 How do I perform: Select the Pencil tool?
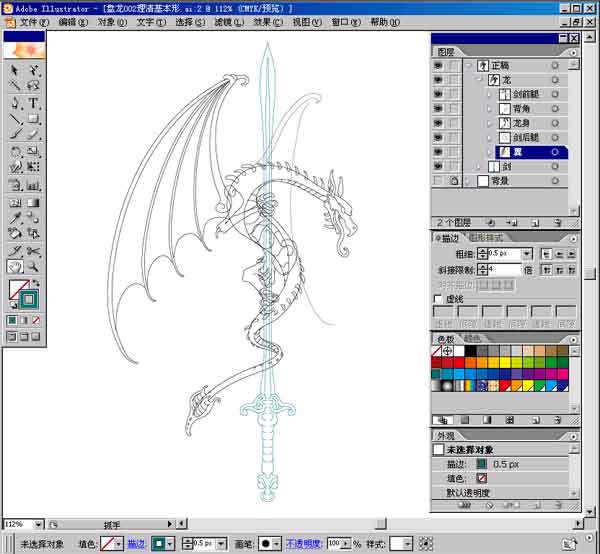click(34, 134)
